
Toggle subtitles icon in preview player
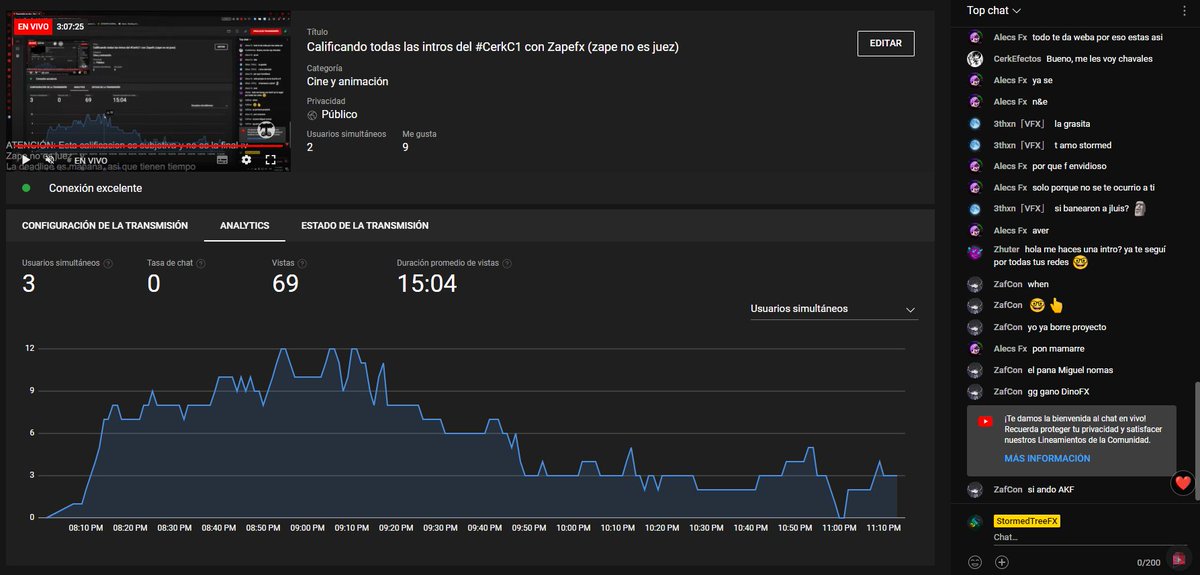(222, 159)
